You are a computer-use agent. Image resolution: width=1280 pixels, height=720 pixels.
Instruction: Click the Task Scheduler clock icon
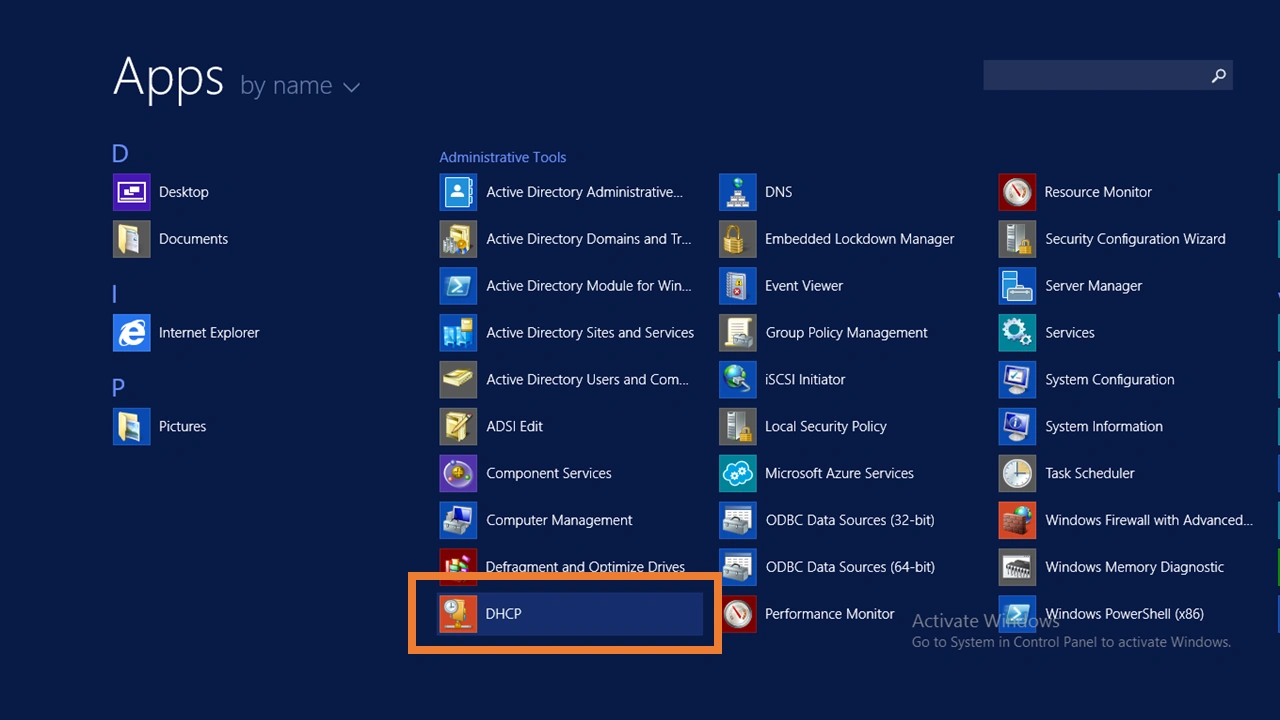[1017, 473]
